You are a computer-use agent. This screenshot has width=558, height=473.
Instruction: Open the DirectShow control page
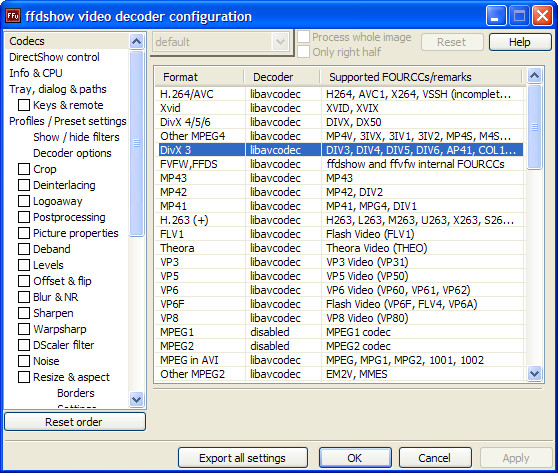[x=54, y=57]
